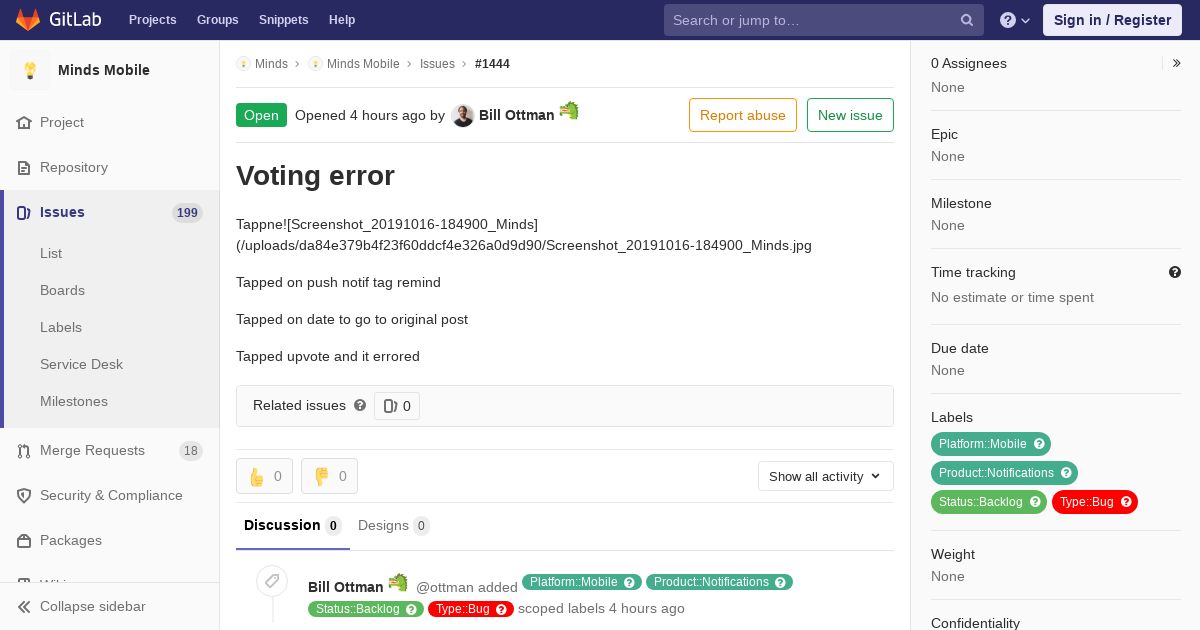Click @ottman username in activity

(x=445, y=588)
